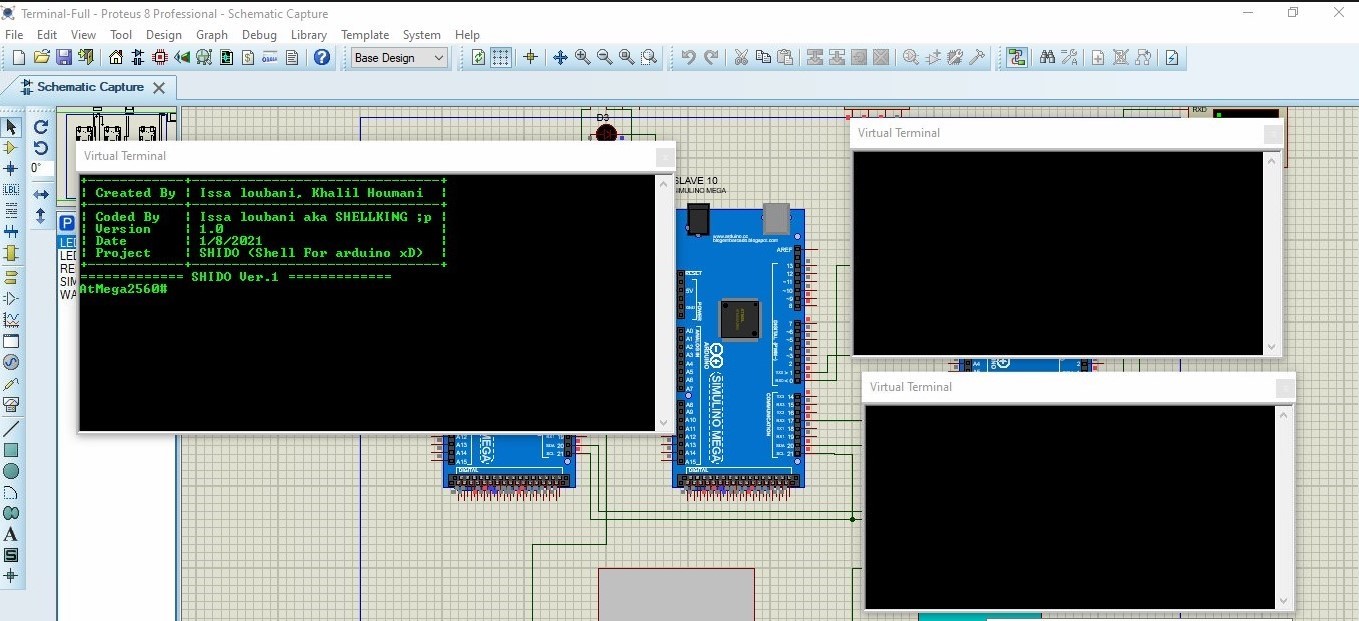
Task: Zoom in on the schematic
Action: pyautogui.click(x=582, y=58)
